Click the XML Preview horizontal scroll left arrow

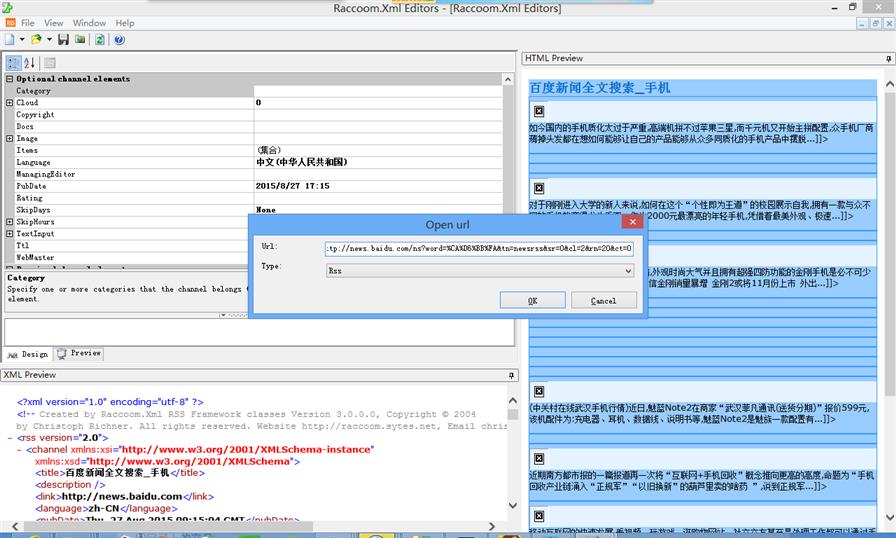[x=15, y=526]
